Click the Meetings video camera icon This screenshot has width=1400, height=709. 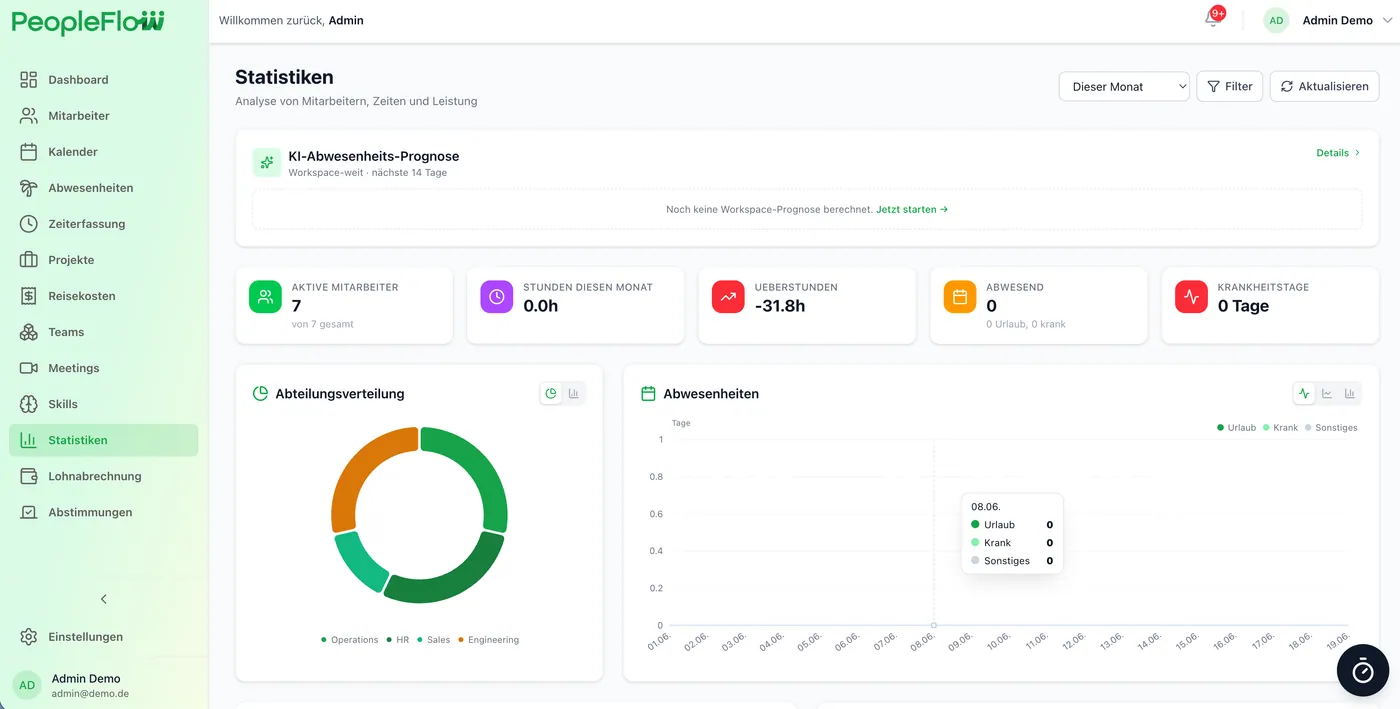29,368
